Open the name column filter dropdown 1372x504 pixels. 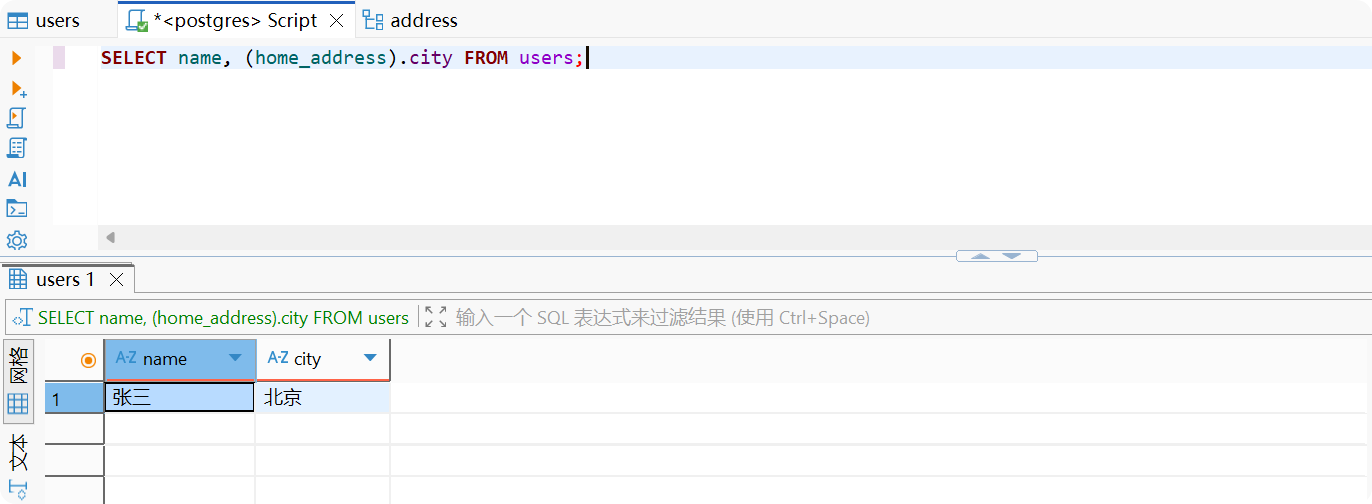235,358
